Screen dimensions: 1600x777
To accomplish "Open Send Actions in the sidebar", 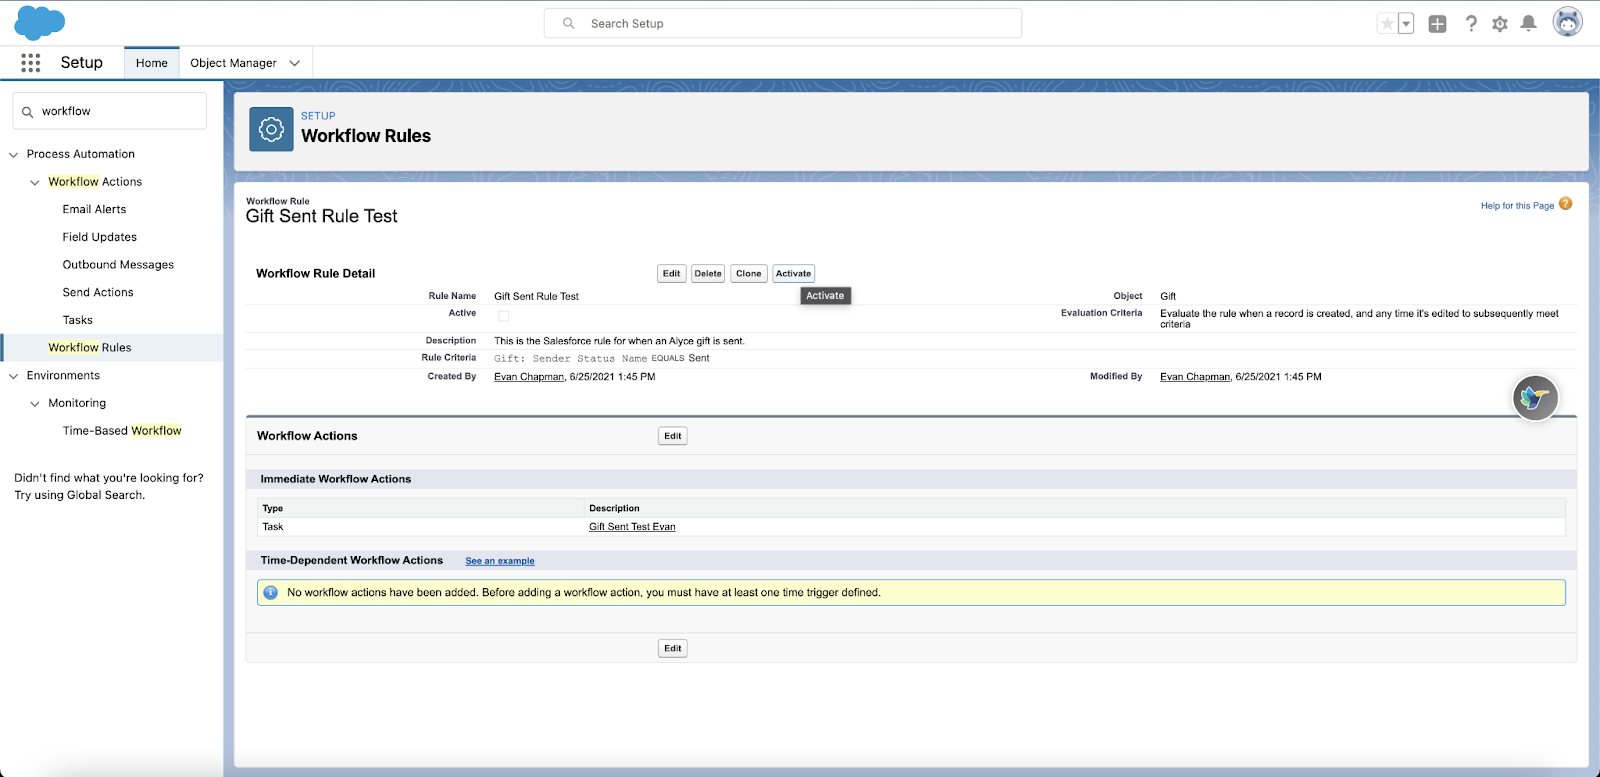I will pos(98,293).
